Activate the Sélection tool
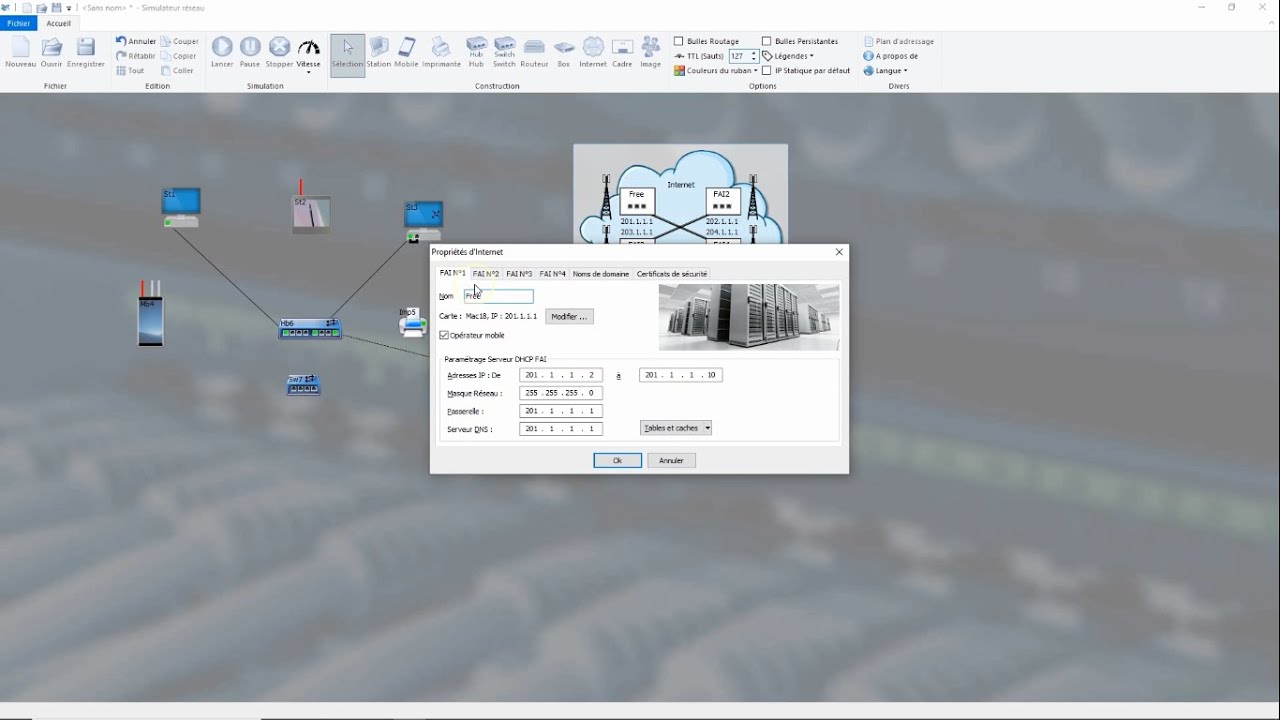 point(348,55)
